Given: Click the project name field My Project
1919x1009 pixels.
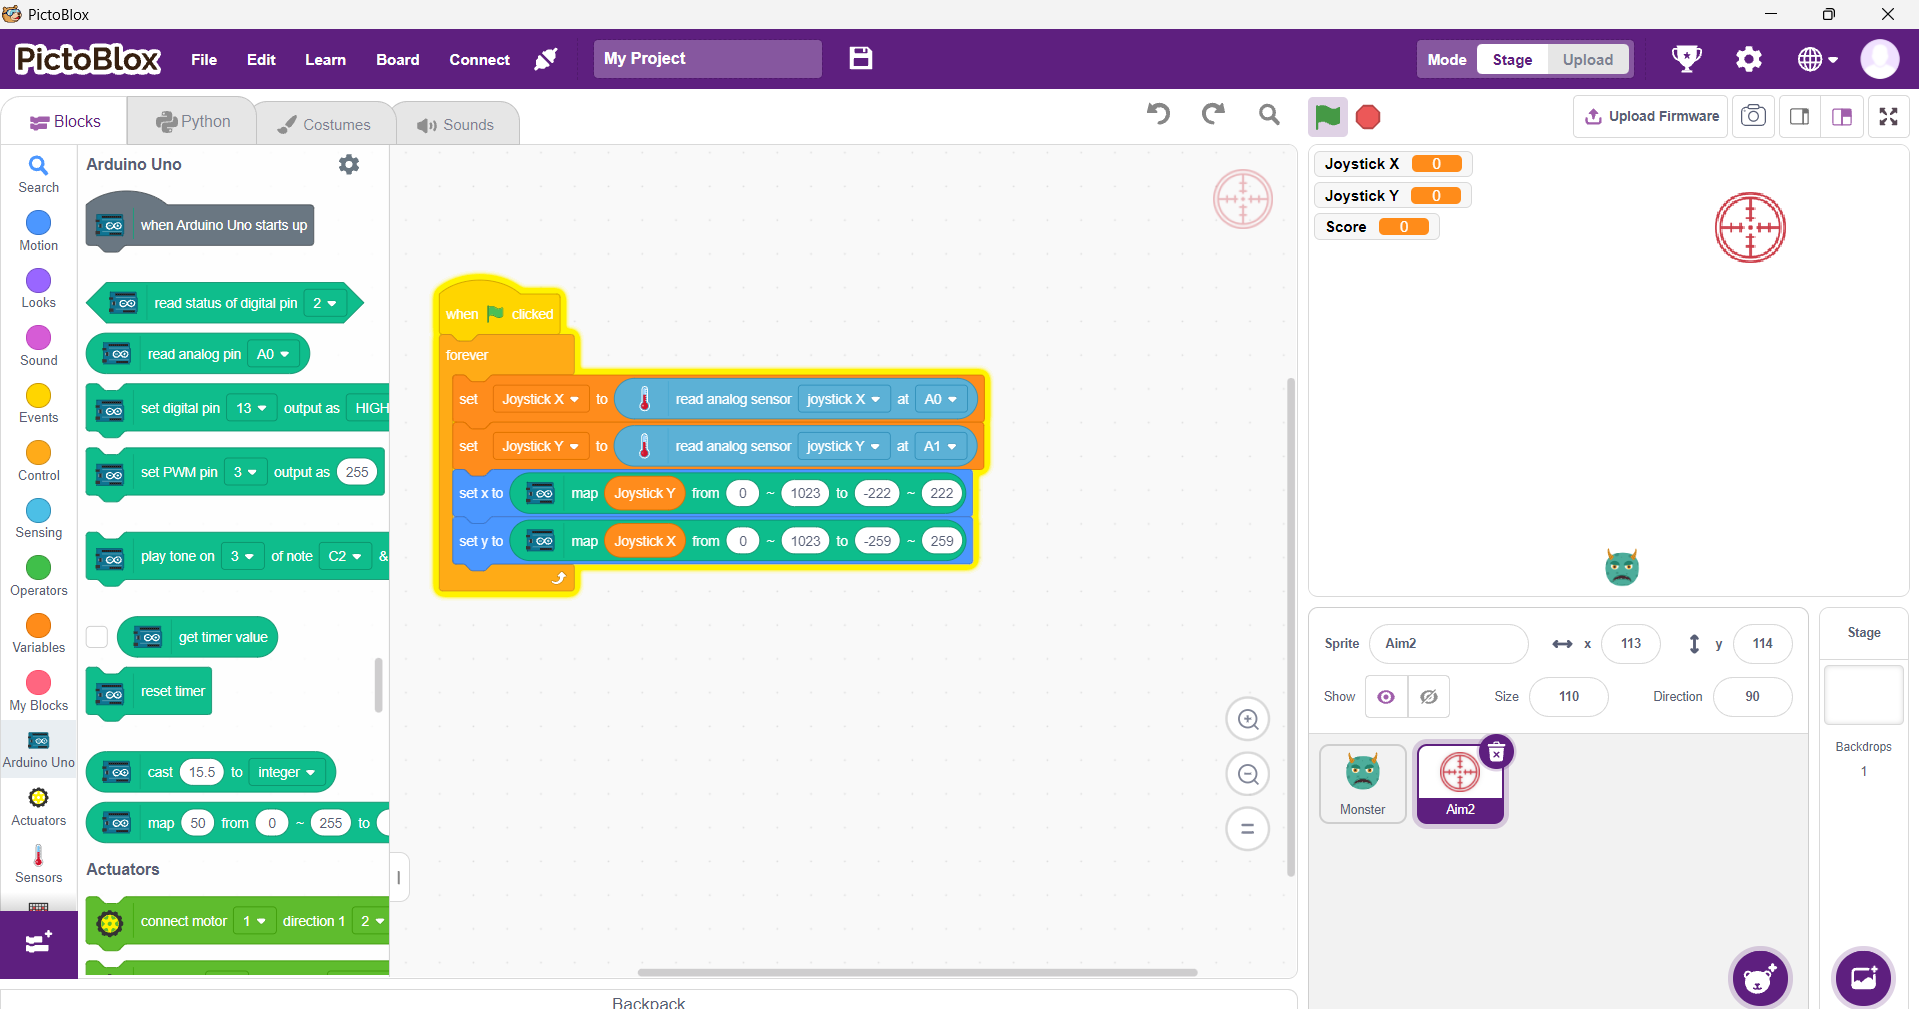Looking at the screenshot, I should click(707, 59).
